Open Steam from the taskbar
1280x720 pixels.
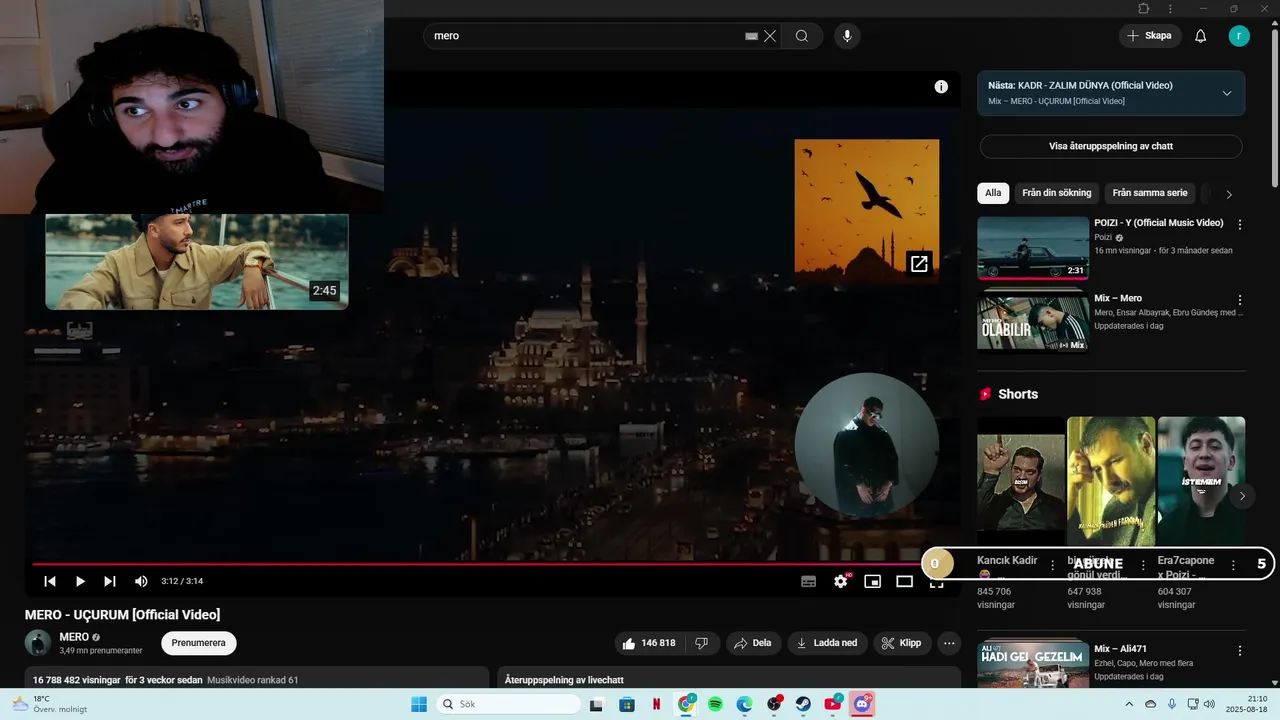pos(803,704)
